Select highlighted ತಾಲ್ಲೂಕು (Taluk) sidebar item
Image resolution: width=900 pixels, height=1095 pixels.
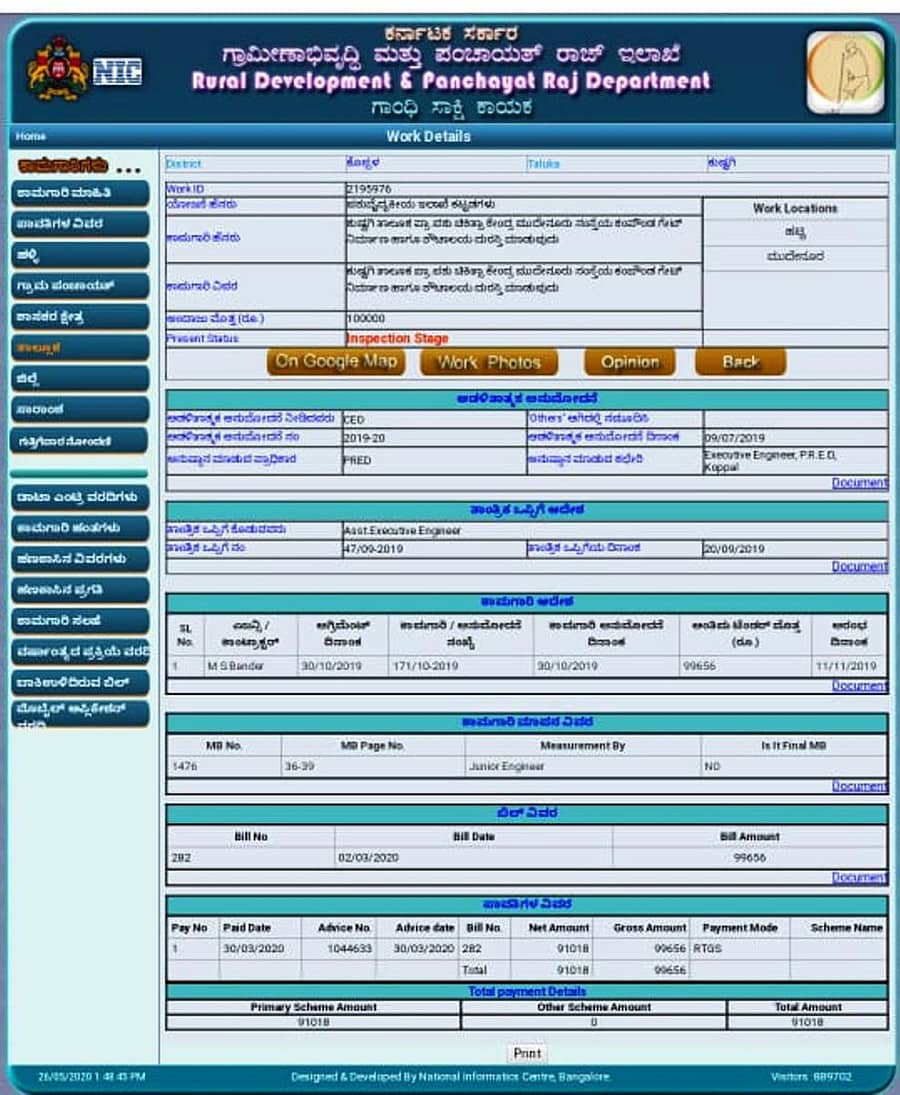click(x=80, y=348)
